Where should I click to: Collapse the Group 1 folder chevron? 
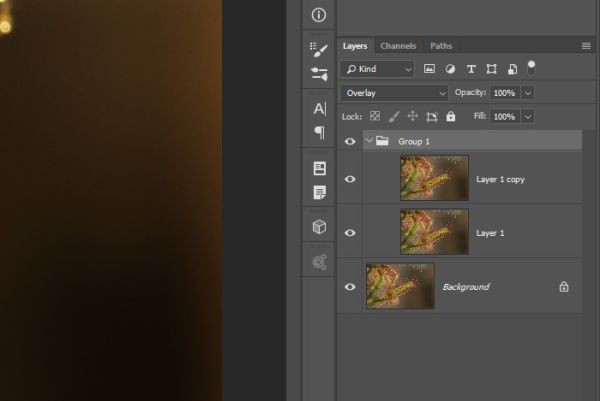point(369,141)
